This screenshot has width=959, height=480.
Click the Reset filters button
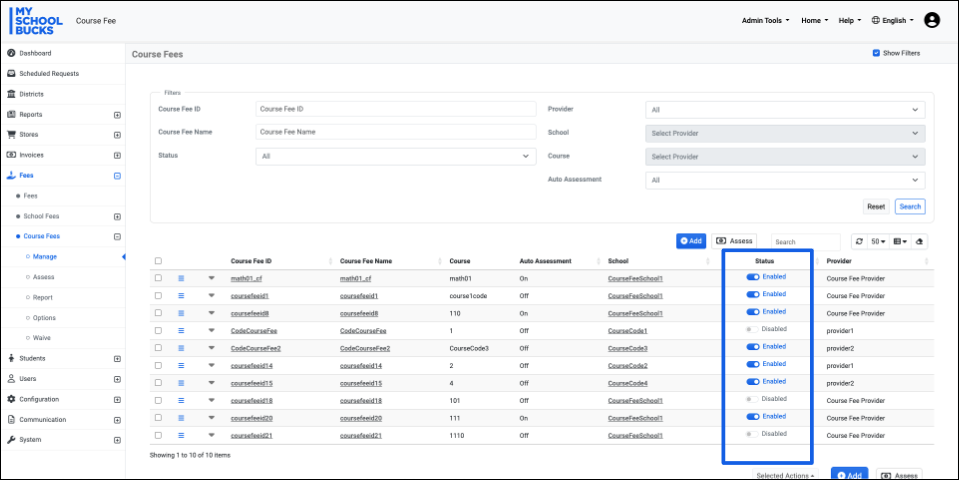point(876,207)
